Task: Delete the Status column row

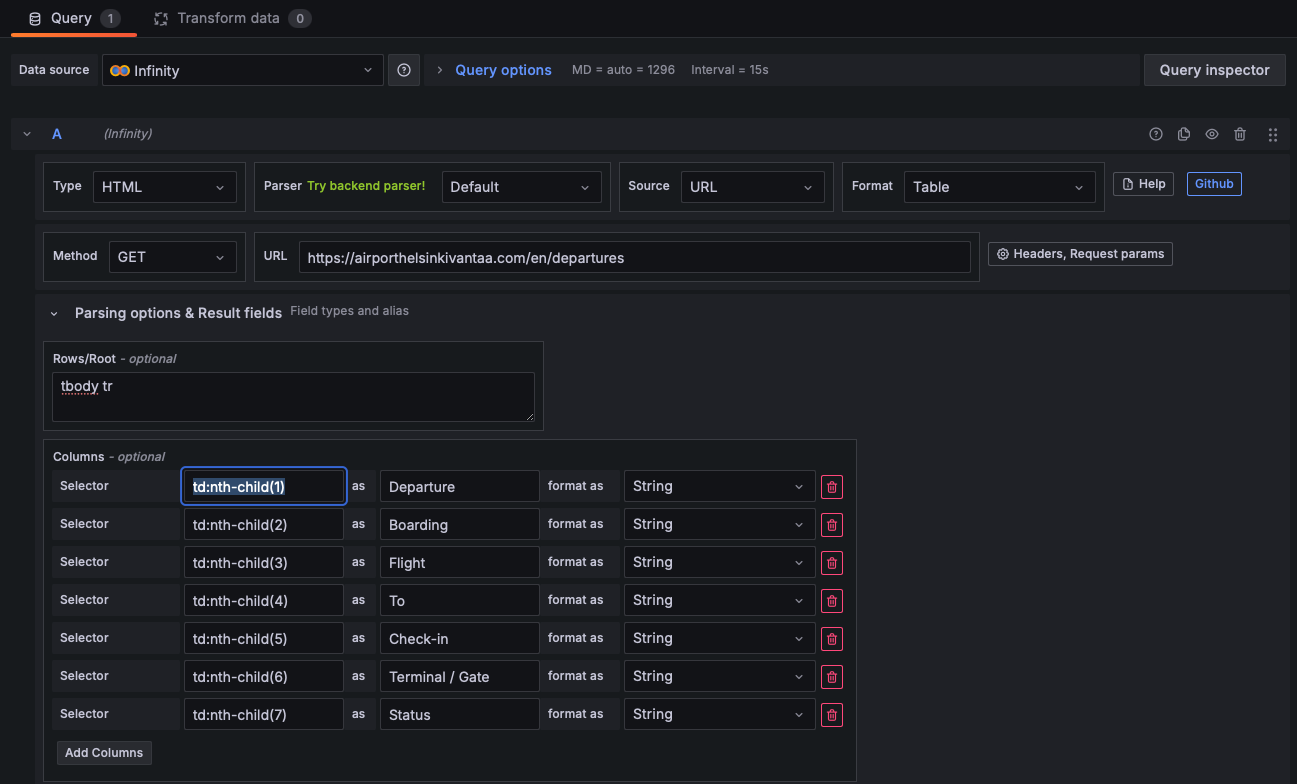Action: 832,715
